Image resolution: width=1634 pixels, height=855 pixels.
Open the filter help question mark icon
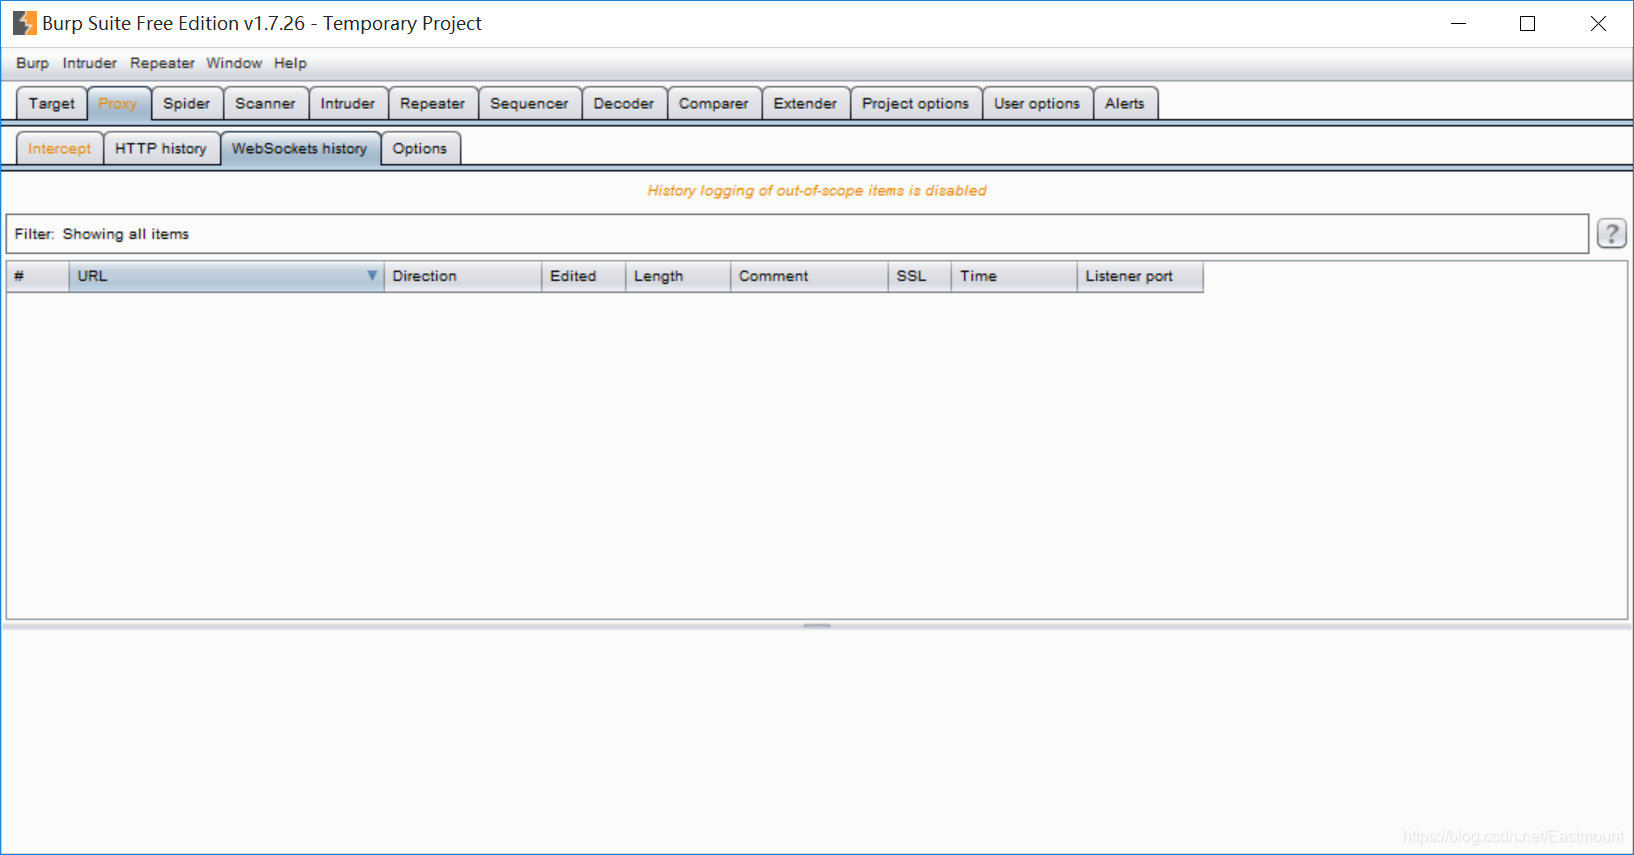point(1611,233)
